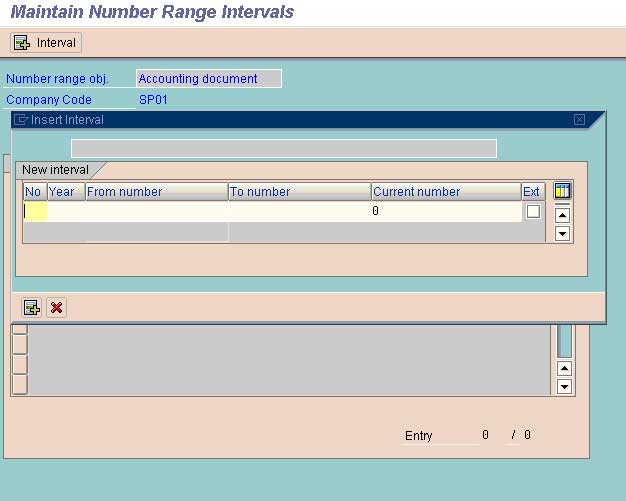This screenshot has width=626, height=501.
Task: Click the From number column header
Action: point(156,192)
